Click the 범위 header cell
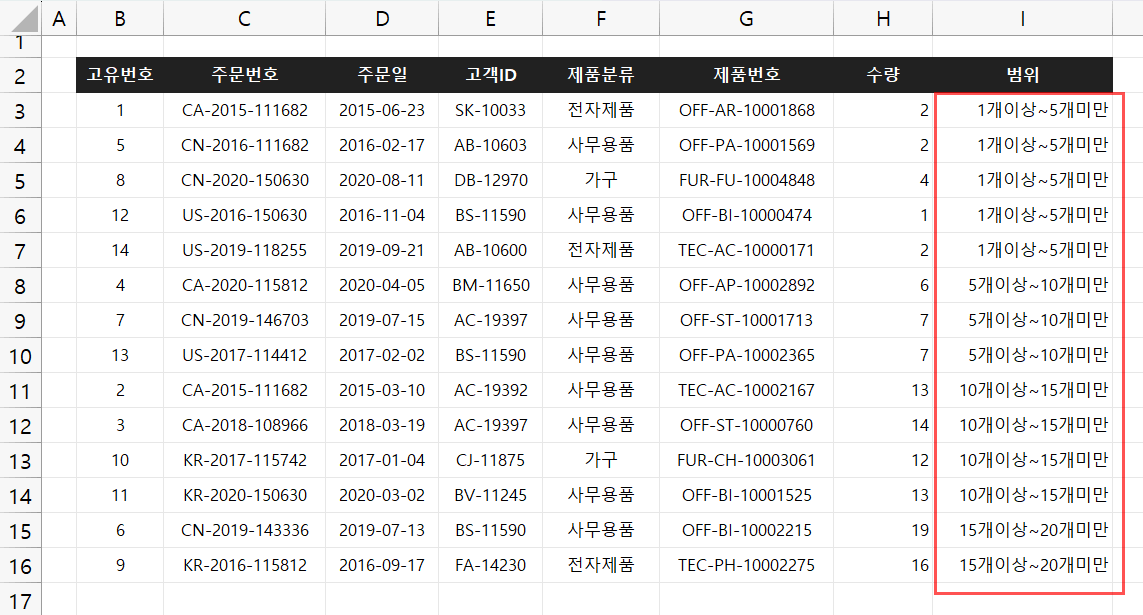Image resolution: width=1143 pixels, height=615 pixels. [x=1022, y=74]
